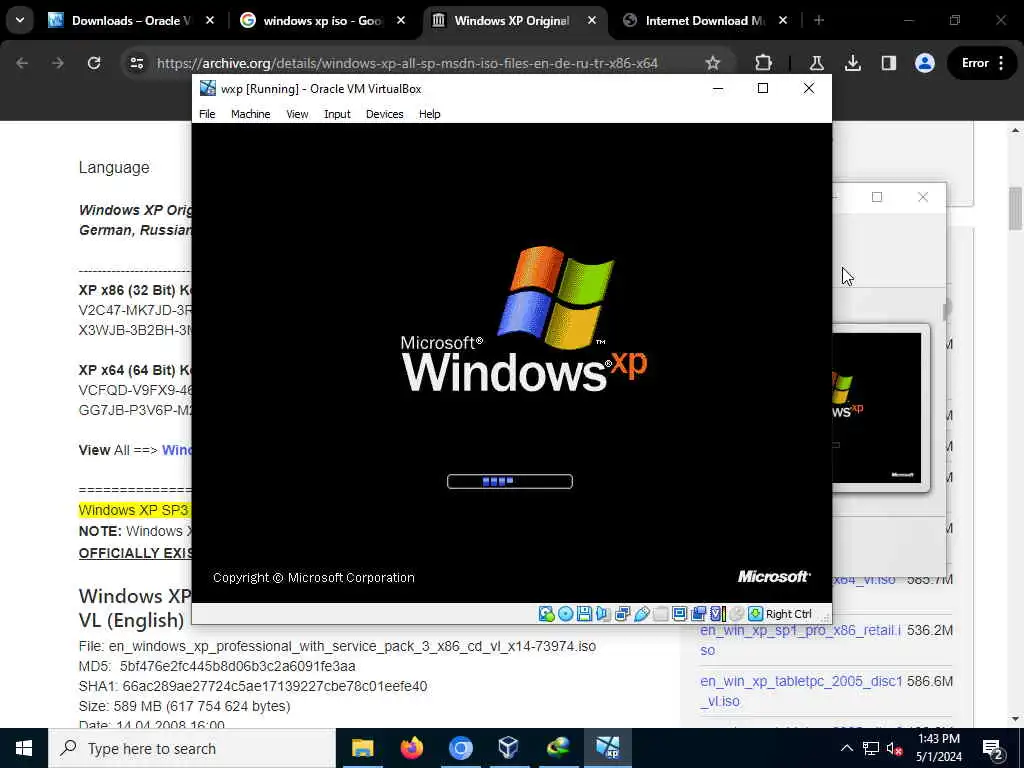Bookmark this page with the star icon

pyautogui.click(x=712, y=63)
